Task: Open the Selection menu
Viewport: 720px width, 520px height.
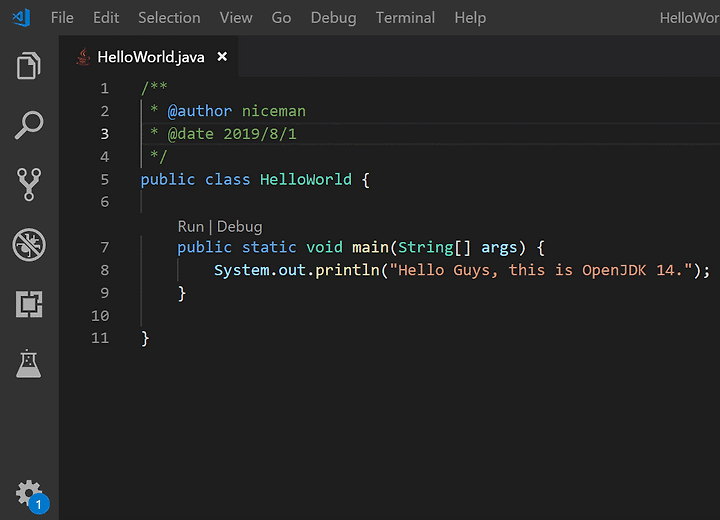Action: coord(169,18)
